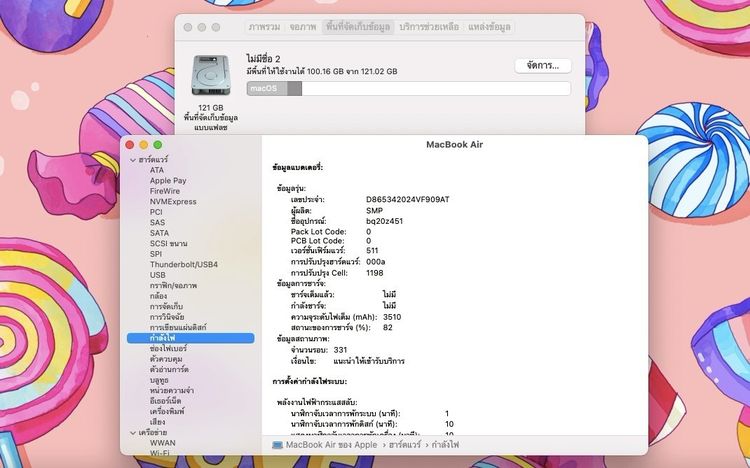The width and height of the screenshot is (750, 468).
Task: Select USB in the sidebar
Action: coord(158,275)
